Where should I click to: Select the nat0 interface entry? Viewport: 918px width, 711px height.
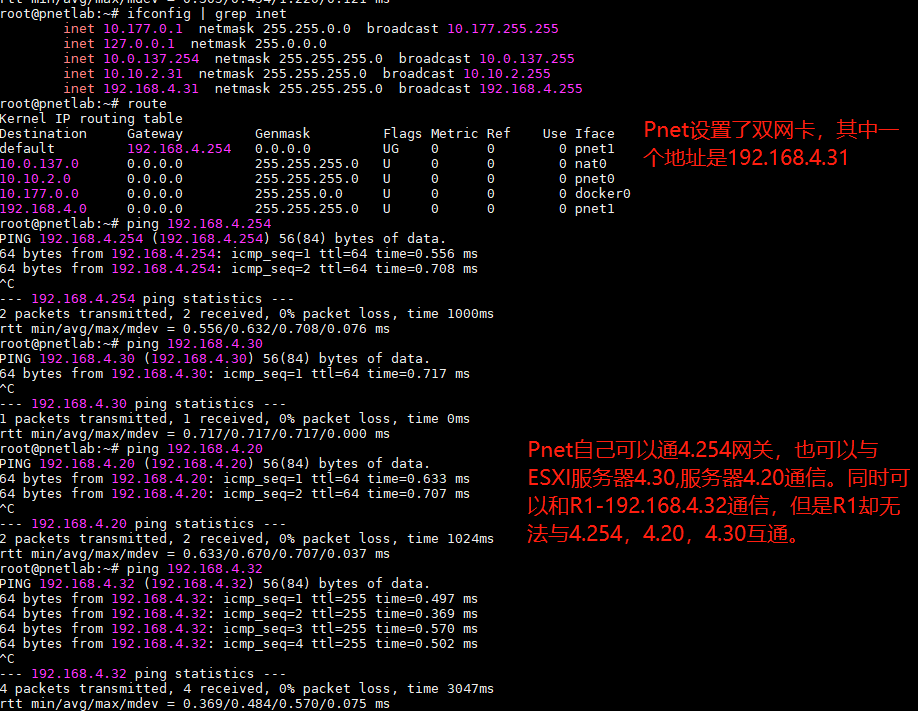point(591,164)
